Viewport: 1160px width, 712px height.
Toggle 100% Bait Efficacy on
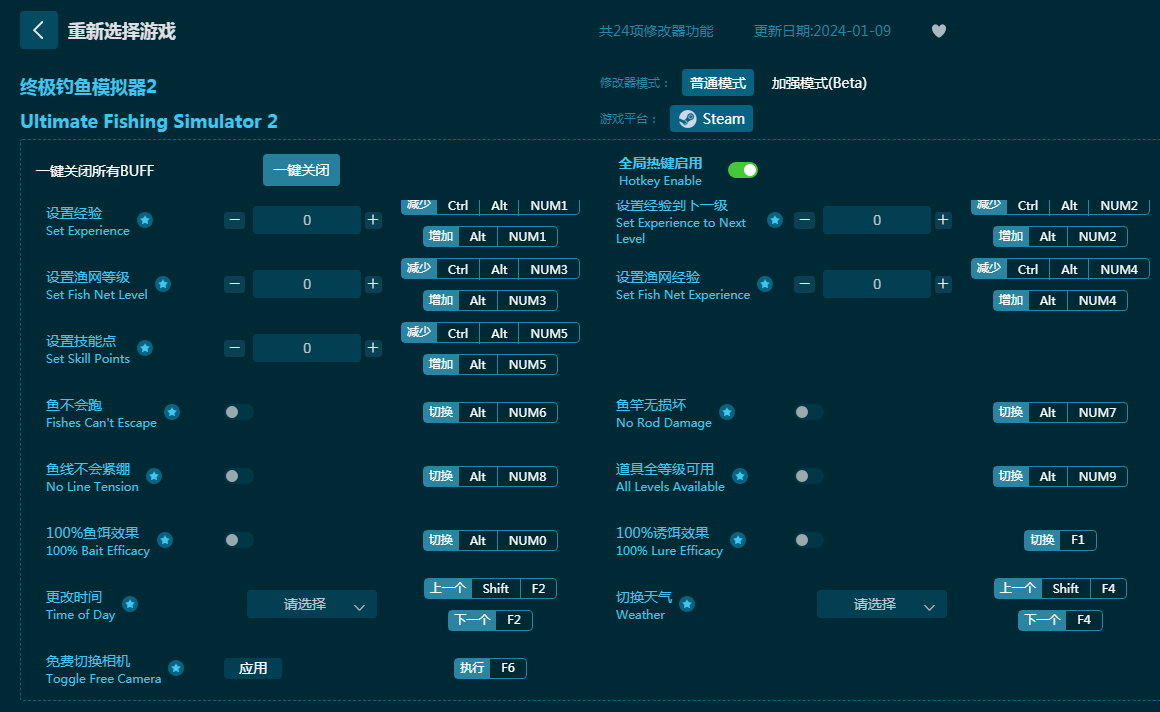click(x=239, y=540)
